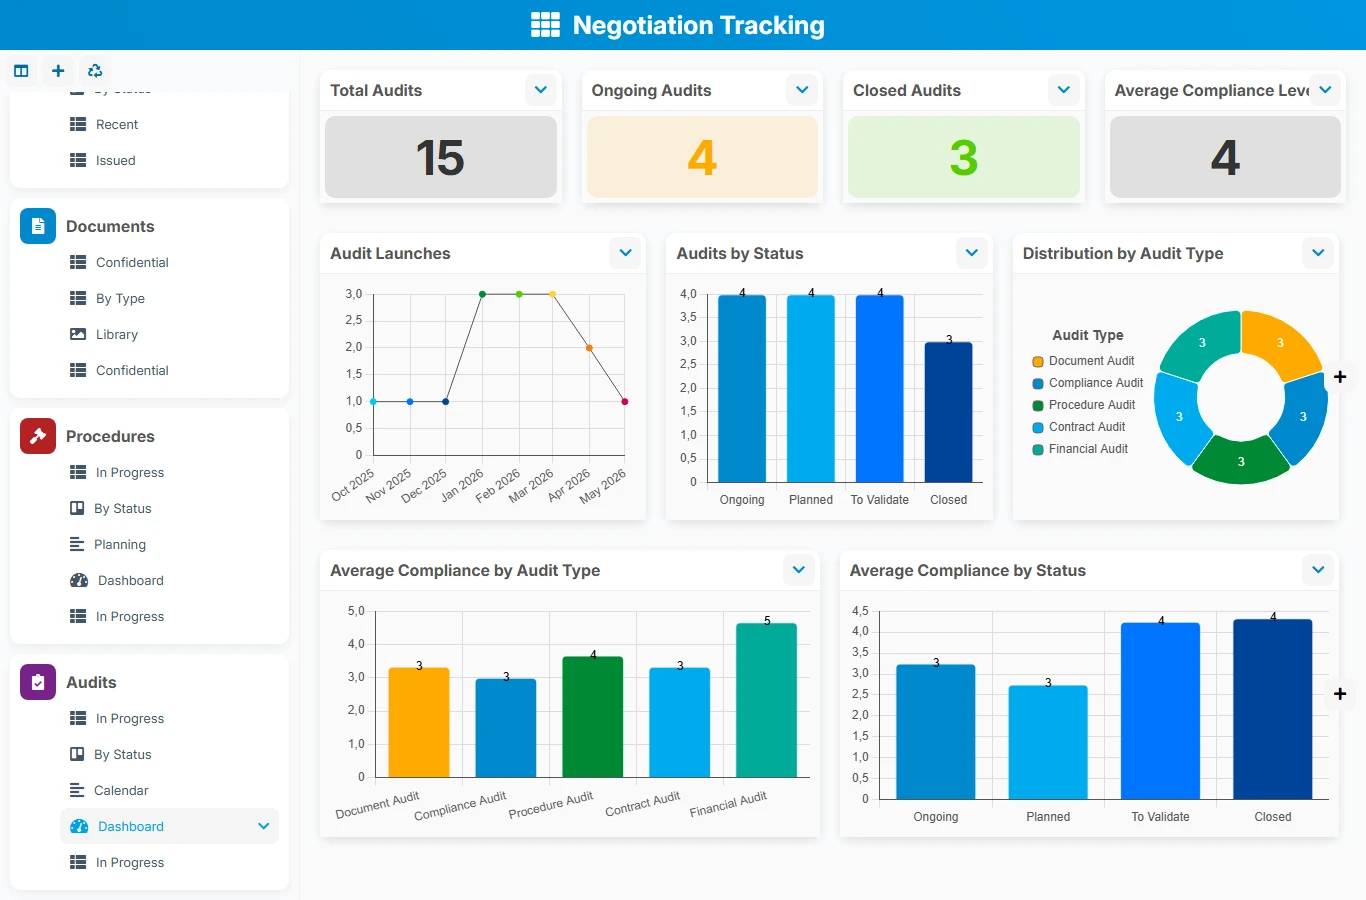Toggle Procedure Audit legend entry
1366x900 pixels.
[x=1084, y=405]
